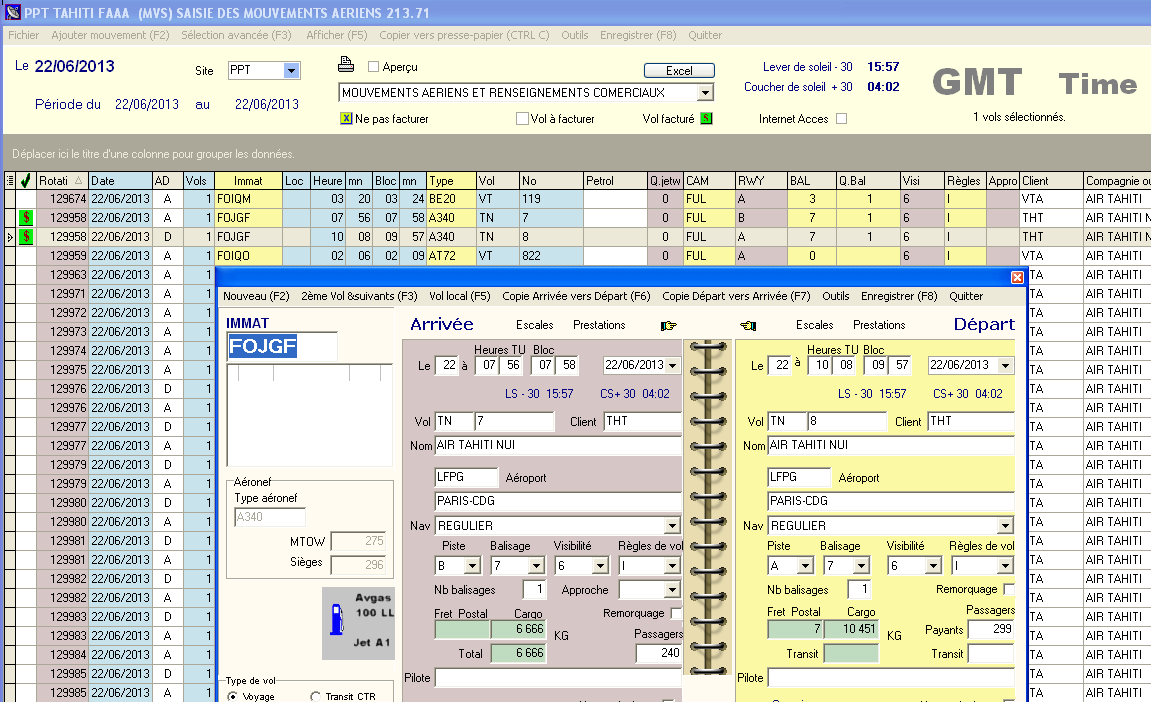
Task: Click the green dollar icon on row 129958 A
Action: pyautogui.click(x=26, y=218)
